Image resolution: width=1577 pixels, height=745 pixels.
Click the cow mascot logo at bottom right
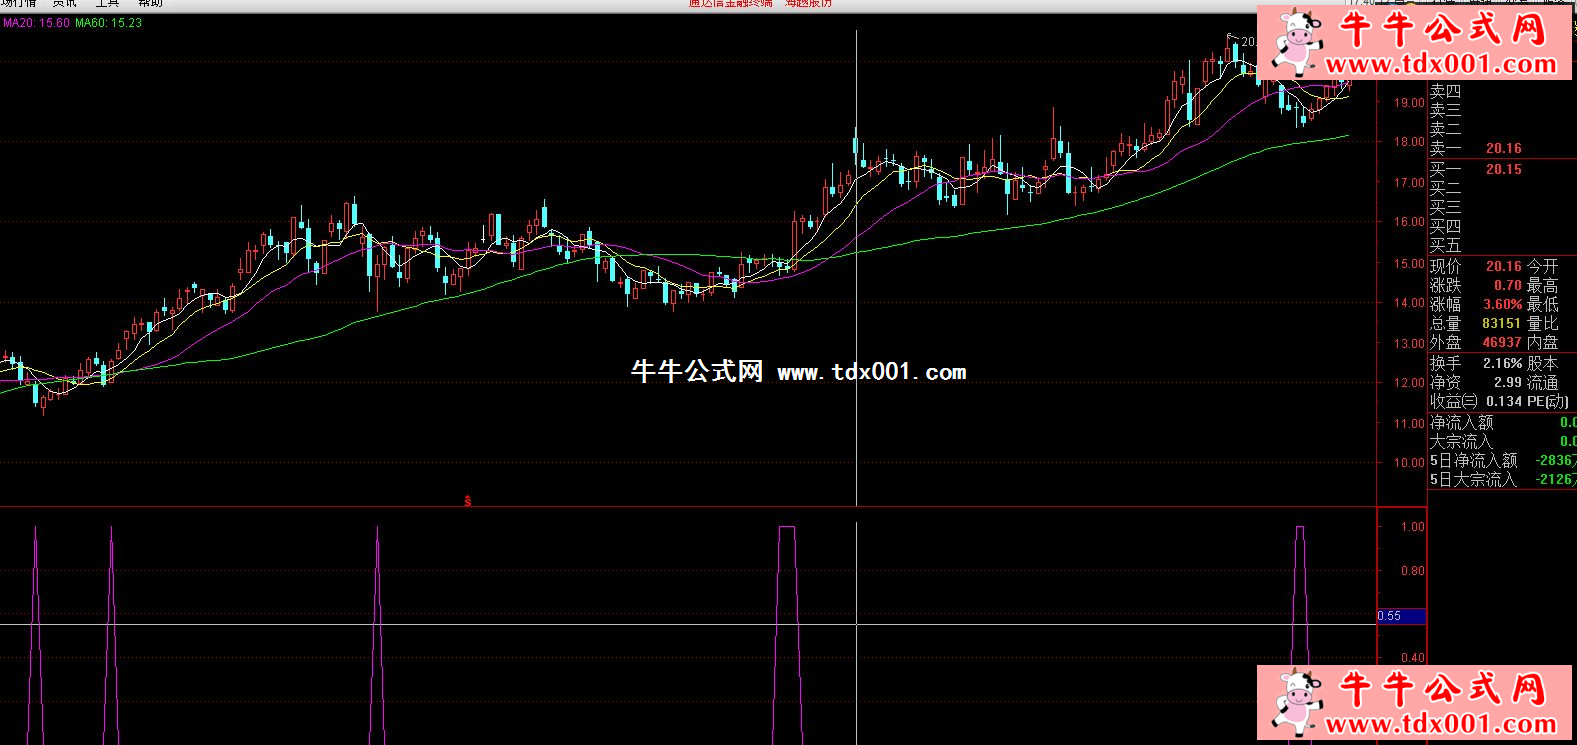point(1297,702)
